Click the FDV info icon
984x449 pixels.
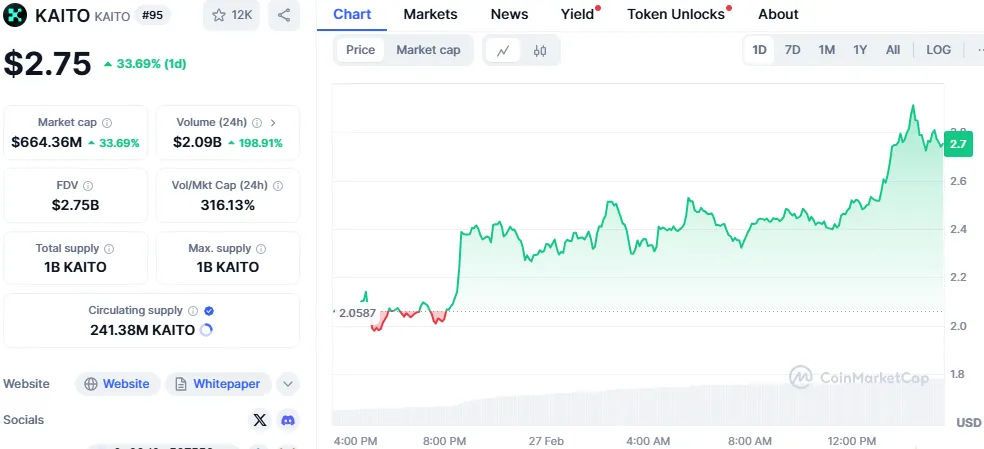click(x=88, y=186)
